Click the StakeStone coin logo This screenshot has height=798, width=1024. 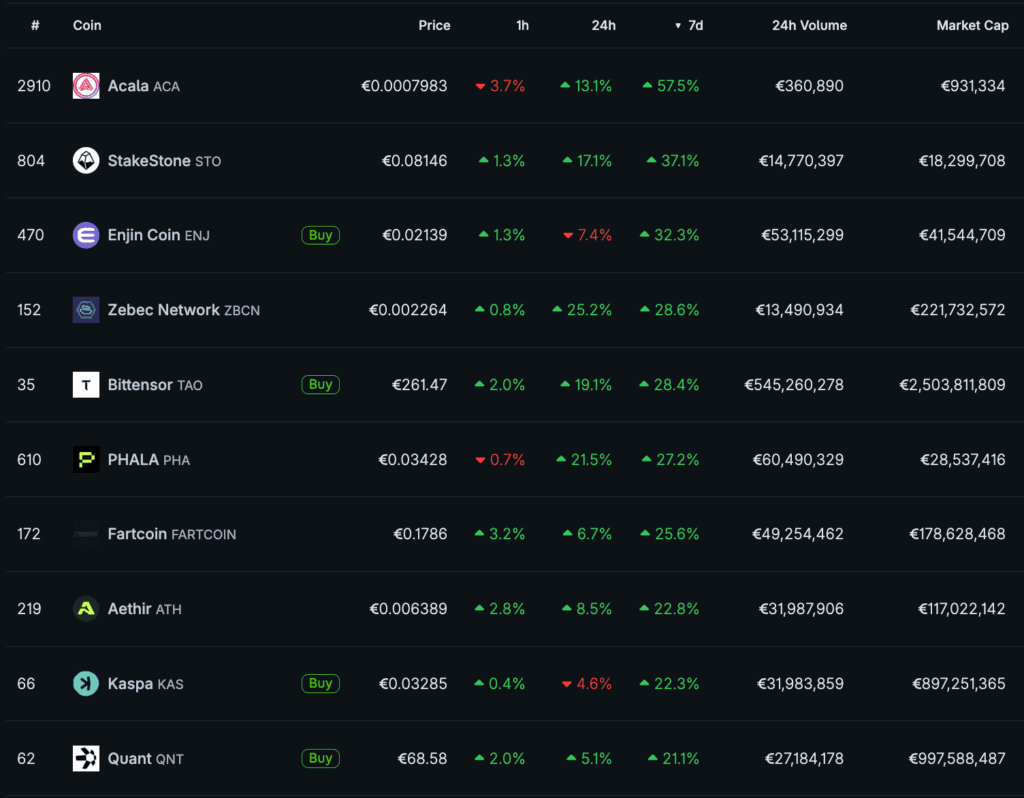click(x=86, y=160)
